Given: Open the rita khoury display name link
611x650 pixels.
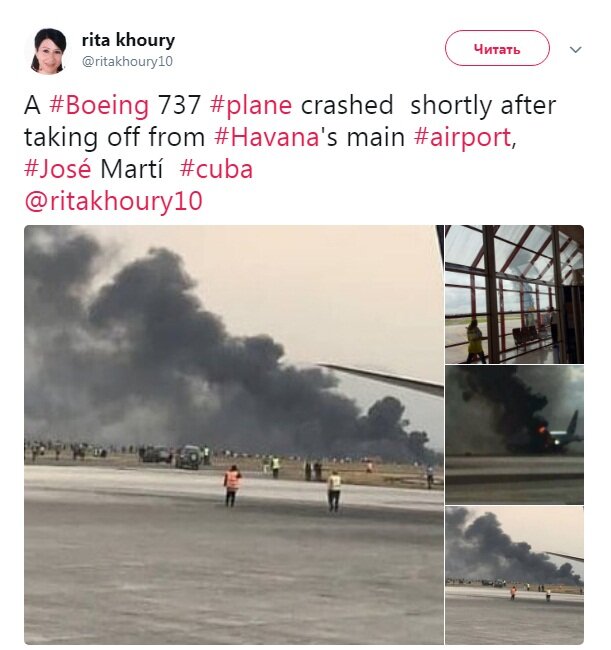Looking at the screenshot, I should click(x=128, y=40).
